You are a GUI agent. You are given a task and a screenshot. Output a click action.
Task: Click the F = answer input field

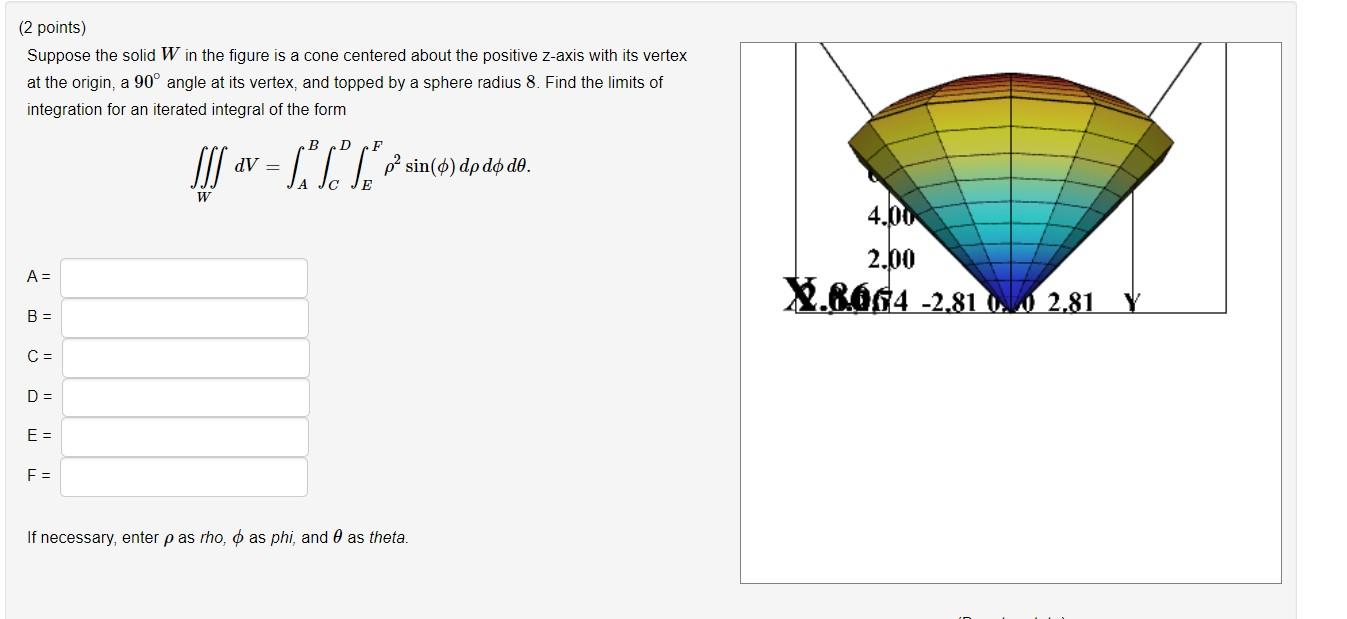(x=184, y=477)
